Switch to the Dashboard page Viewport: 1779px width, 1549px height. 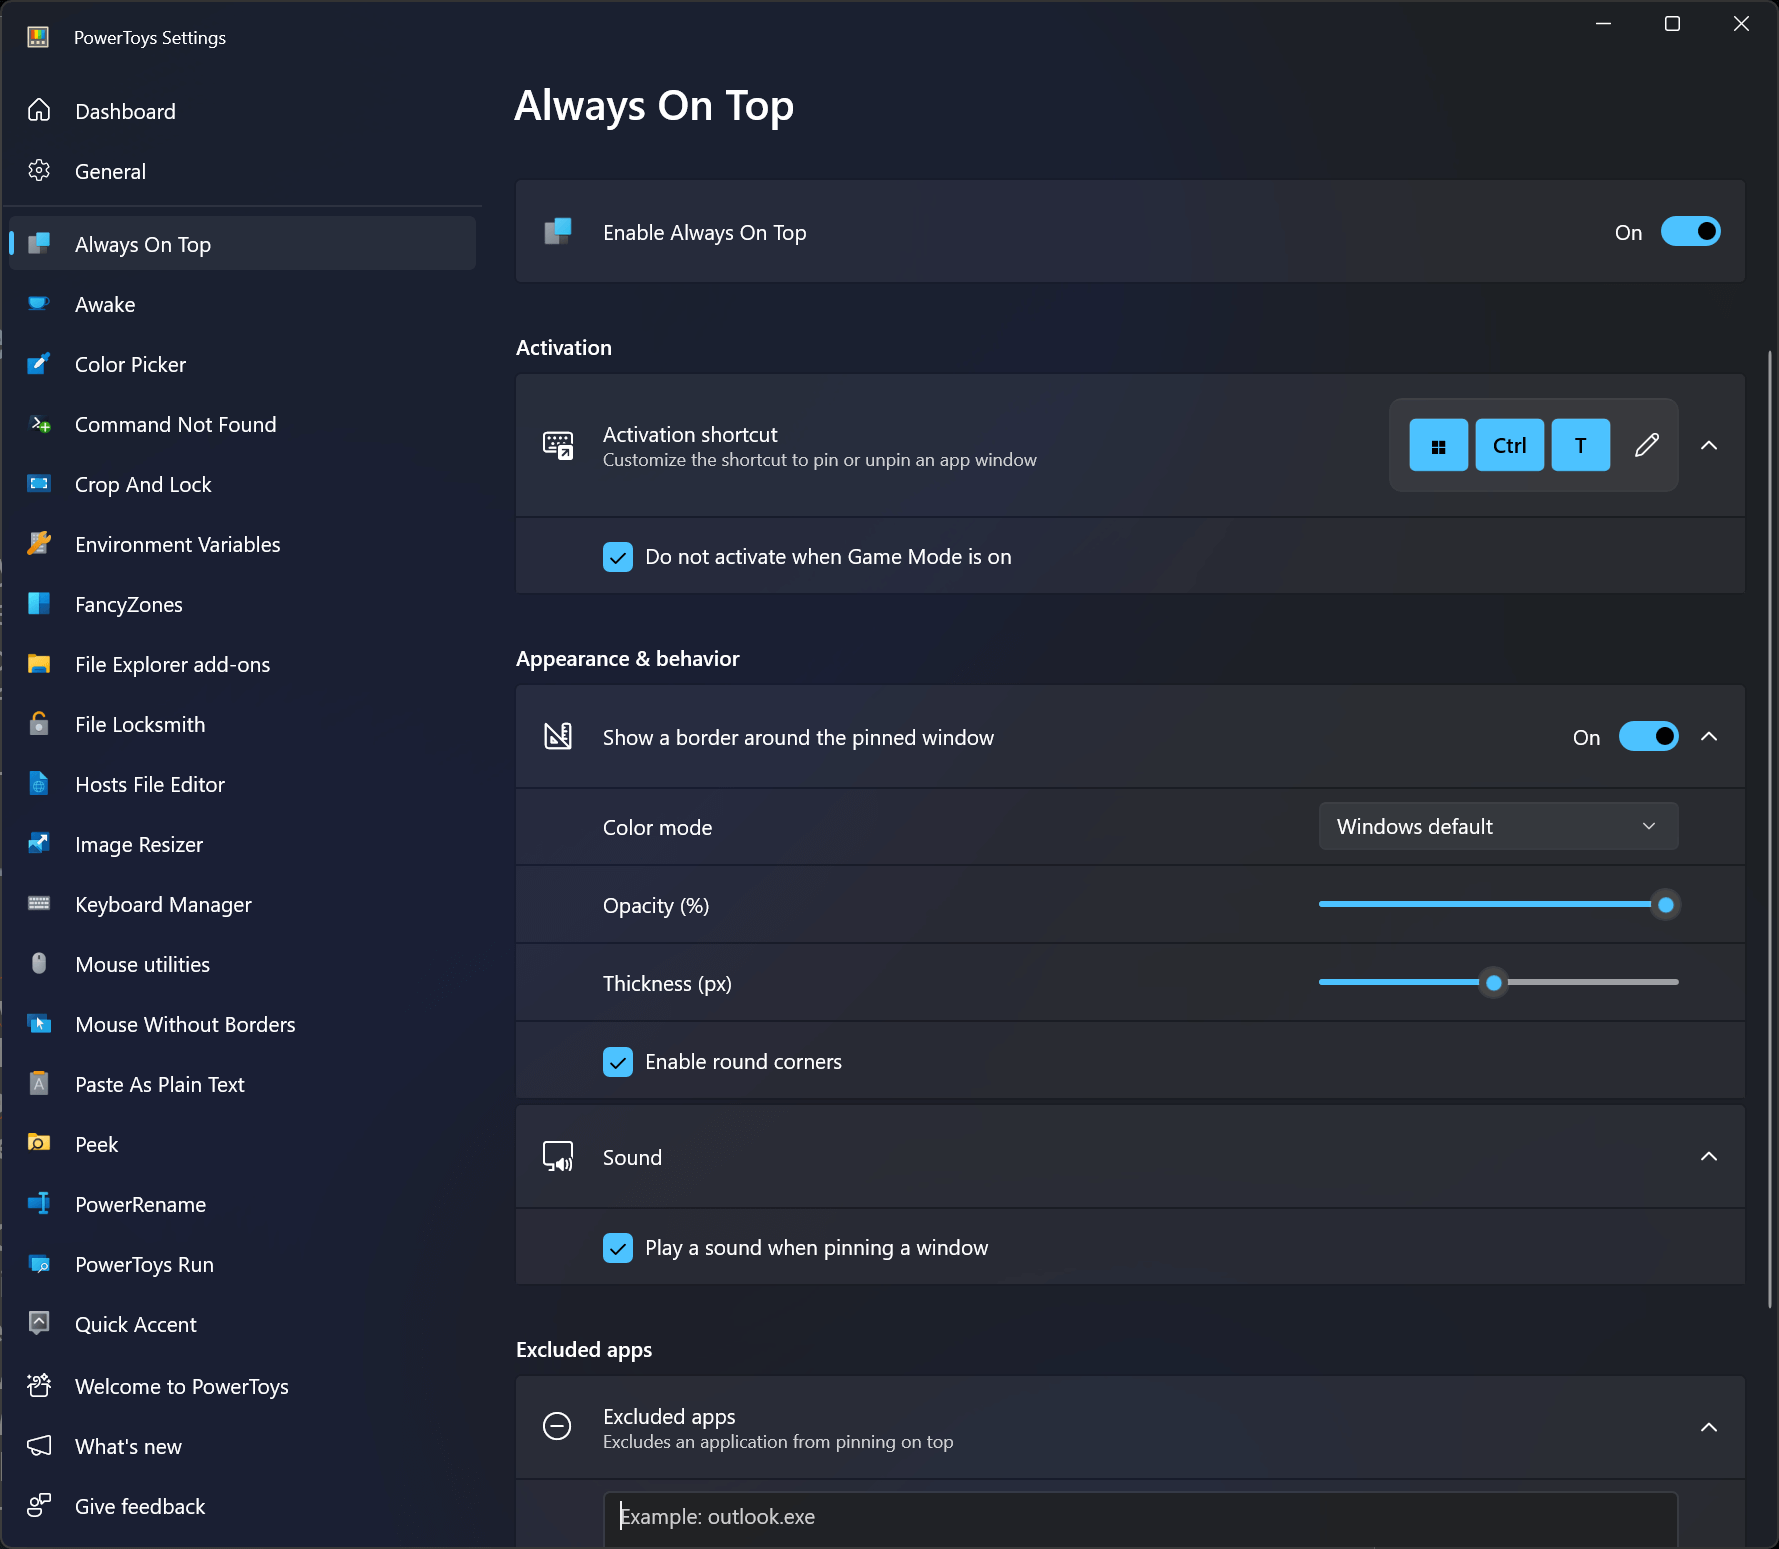125,111
